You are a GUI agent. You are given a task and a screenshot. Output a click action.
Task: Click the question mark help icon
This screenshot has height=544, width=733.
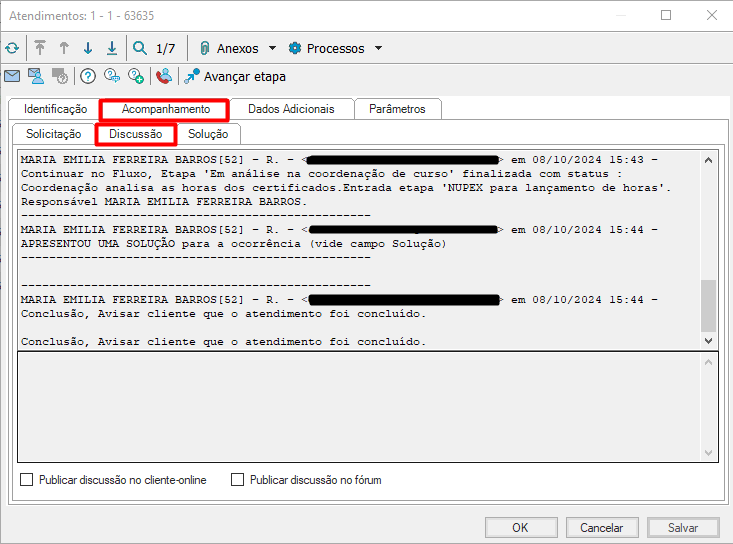tap(88, 76)
